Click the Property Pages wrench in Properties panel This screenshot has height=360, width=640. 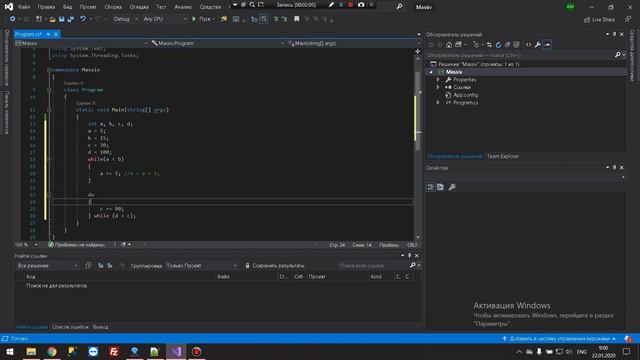(x=452, y=187)
